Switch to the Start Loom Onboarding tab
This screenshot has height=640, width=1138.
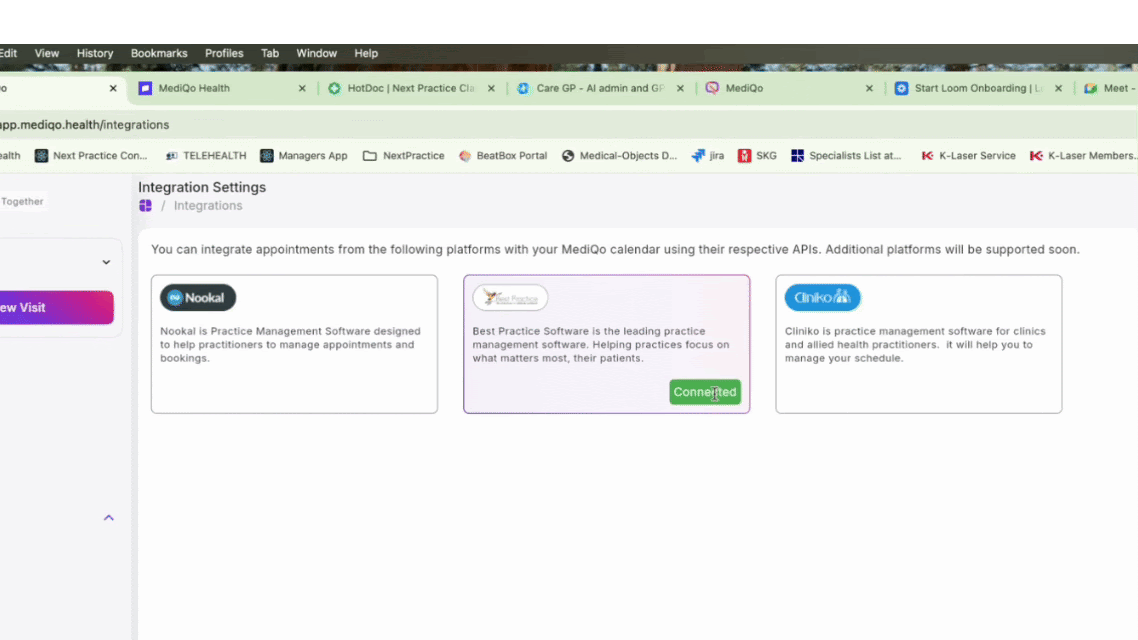tap(978, 88)
